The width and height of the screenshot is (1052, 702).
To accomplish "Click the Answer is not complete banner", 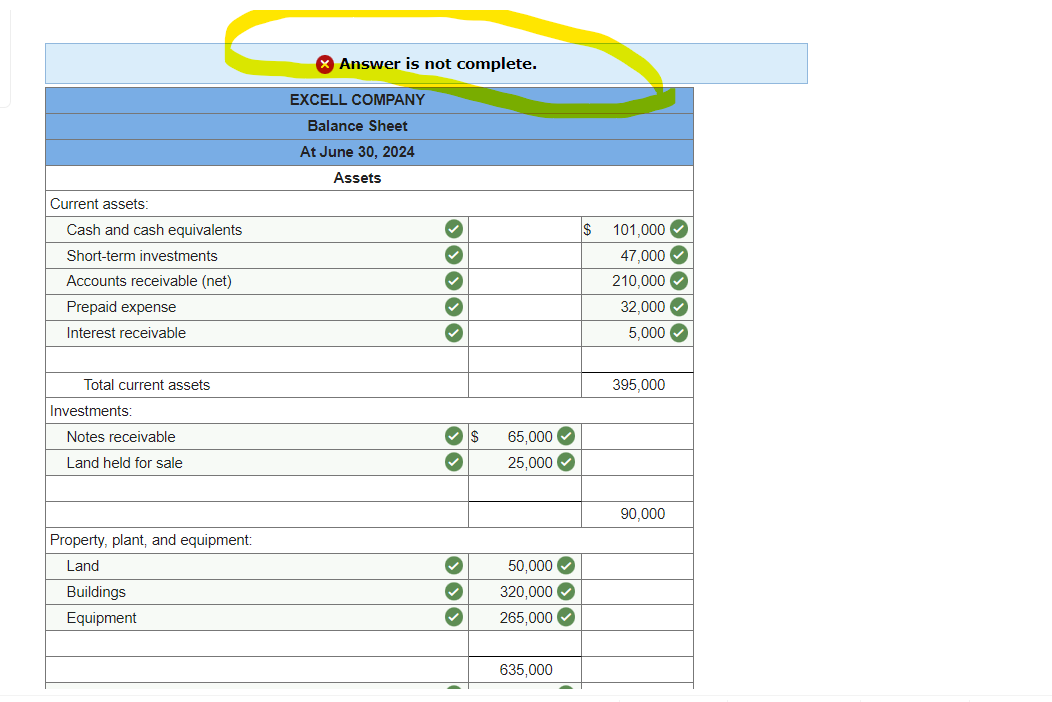I will [x=426, y=63].
